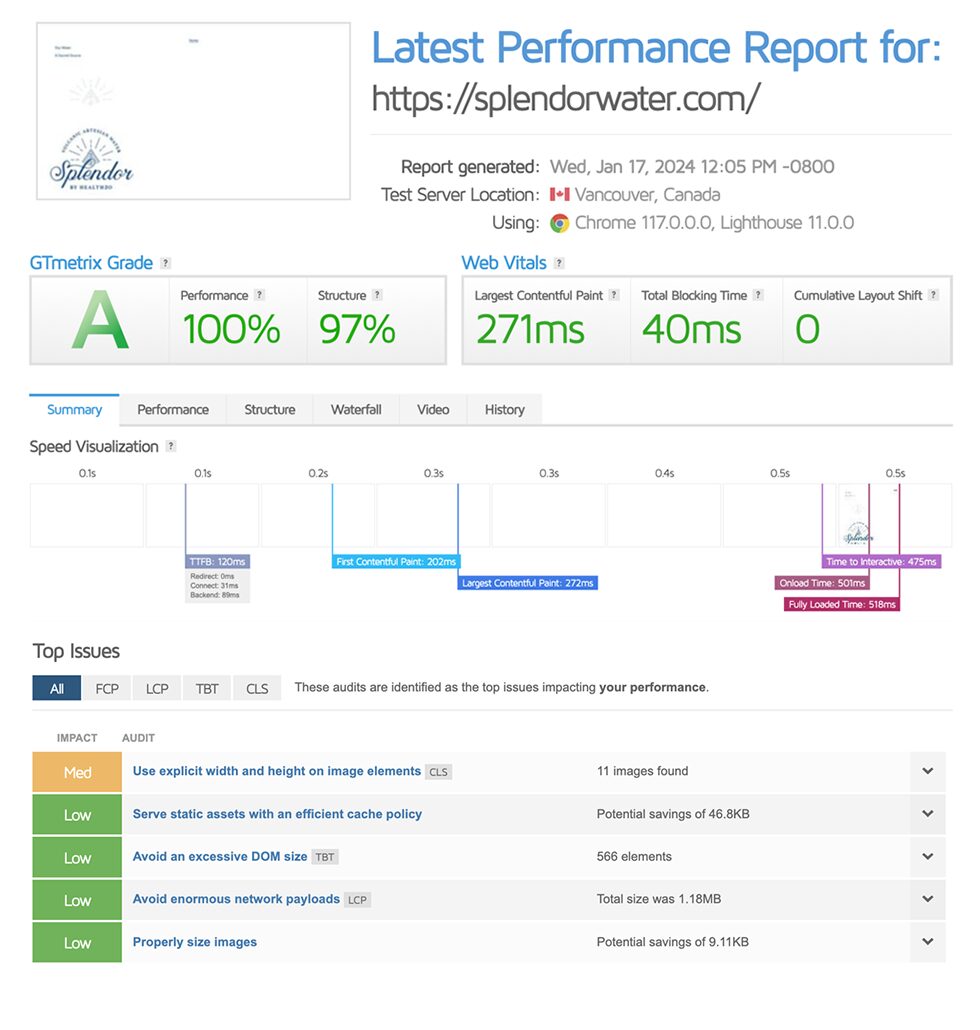Click Total Blocking Time help icon
This screenshot has height=1030, width=980.
(x=758, y=295)
